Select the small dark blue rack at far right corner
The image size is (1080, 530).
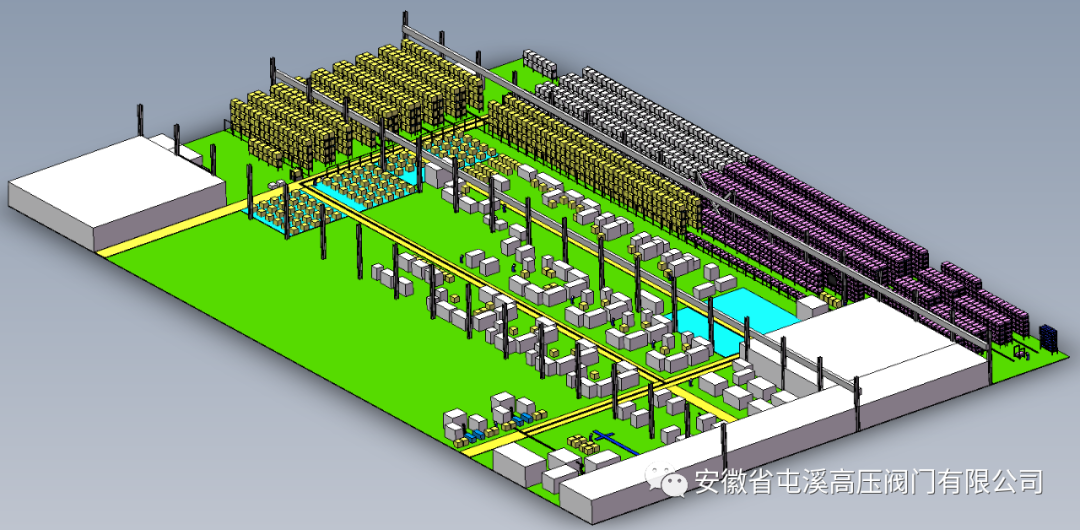(1050, 337)
